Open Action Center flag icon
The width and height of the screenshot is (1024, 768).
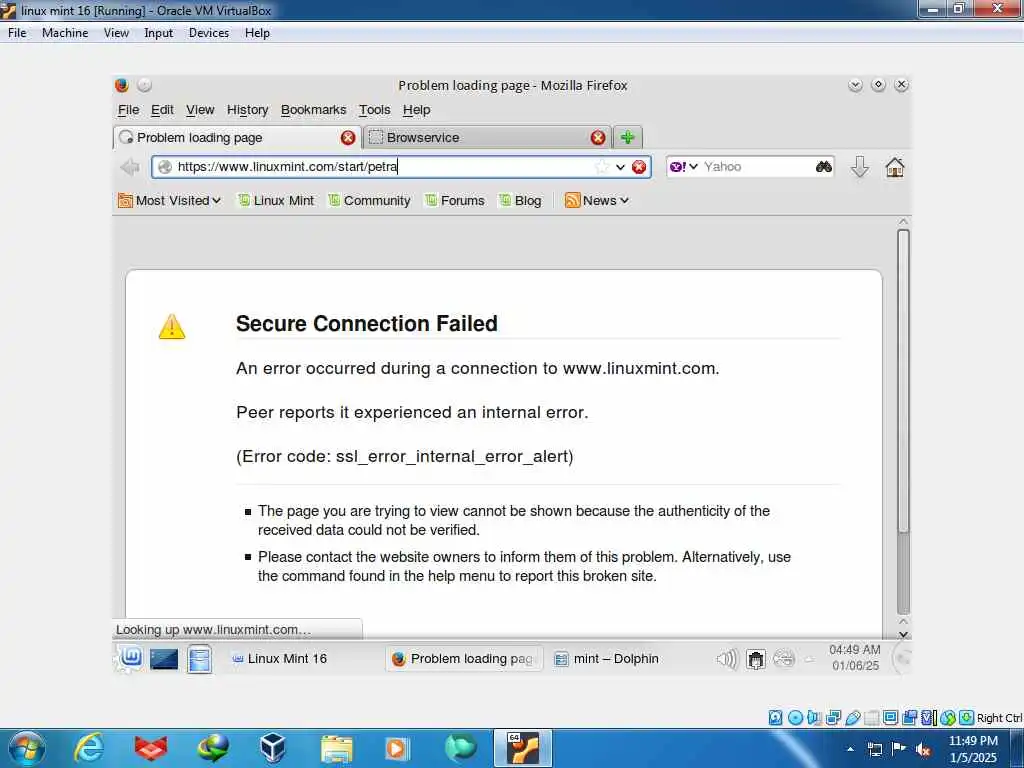(899, 749)
